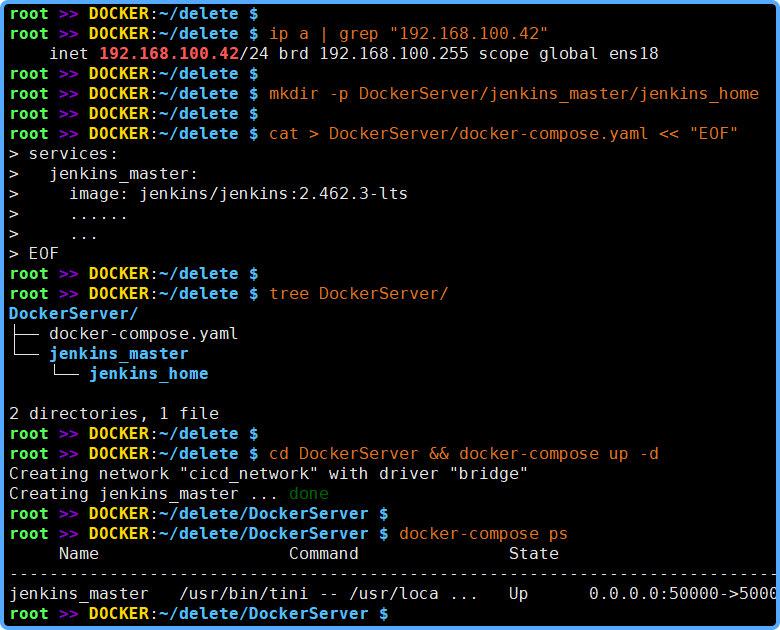Click jenkins_master in the ps table row
This screenshot has height=630, width=780.
coord(79,594)
